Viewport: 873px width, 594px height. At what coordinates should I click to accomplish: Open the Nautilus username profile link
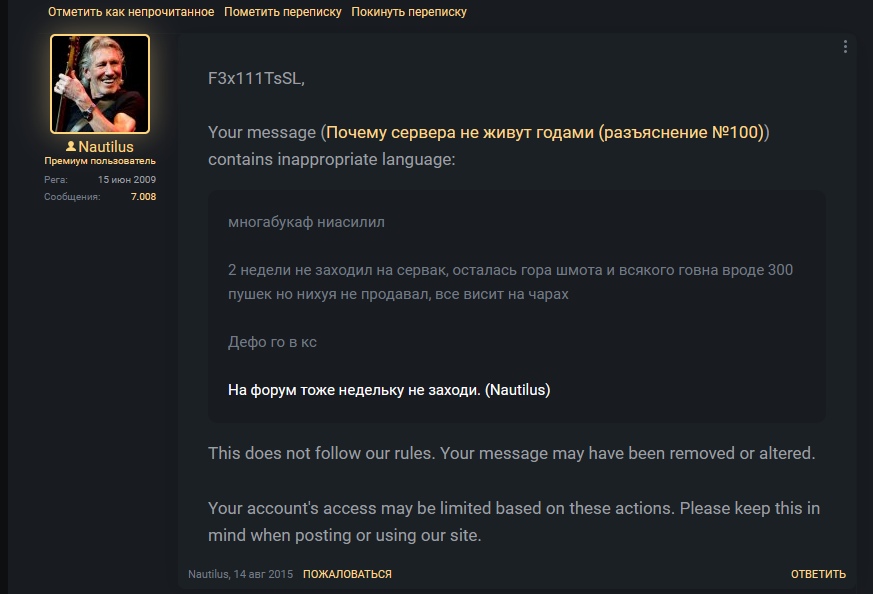(x=106, y=146)
